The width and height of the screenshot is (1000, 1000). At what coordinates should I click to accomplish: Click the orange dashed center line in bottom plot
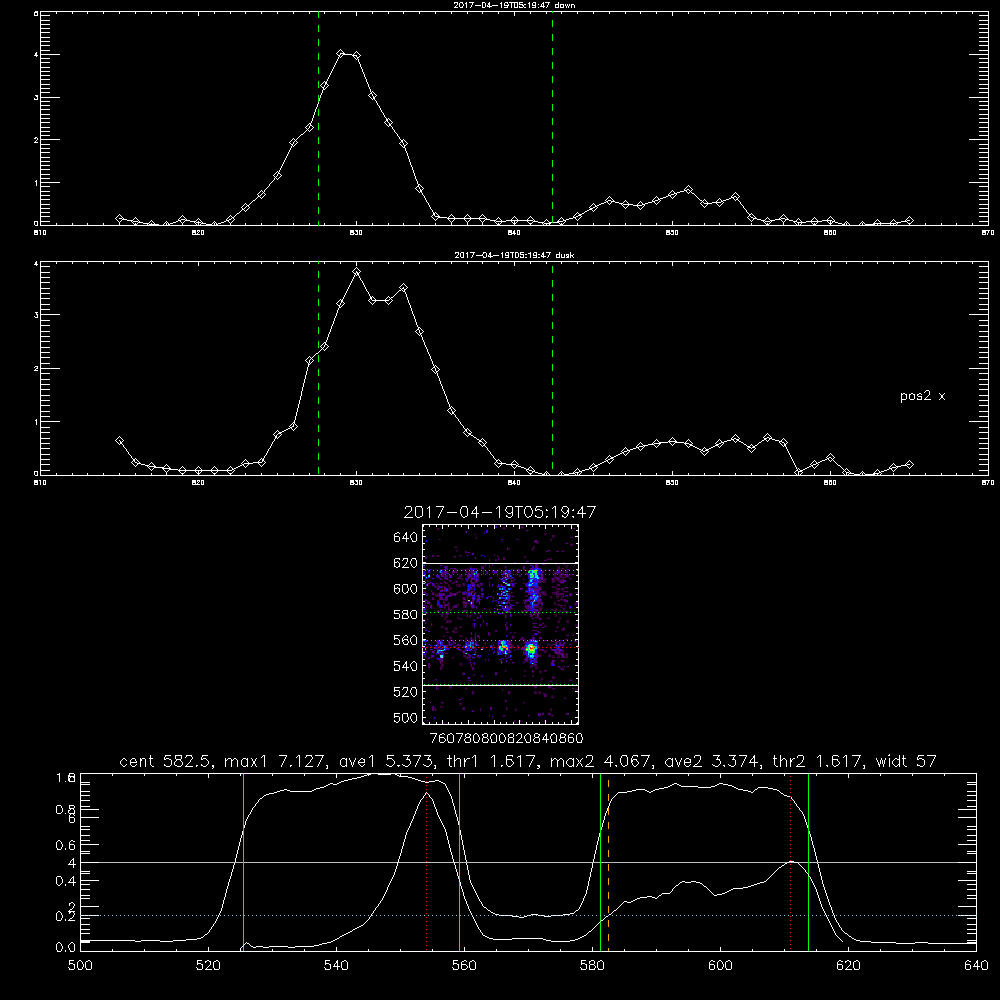[608, 862]
